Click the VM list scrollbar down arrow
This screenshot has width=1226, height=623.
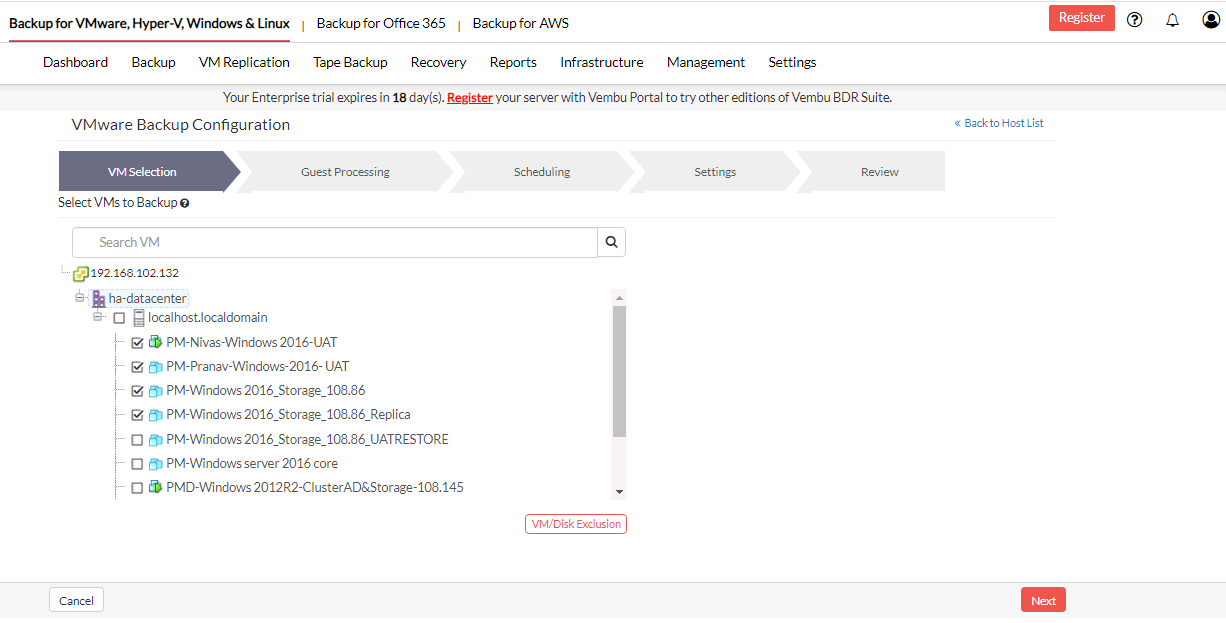tap(619, 491)
